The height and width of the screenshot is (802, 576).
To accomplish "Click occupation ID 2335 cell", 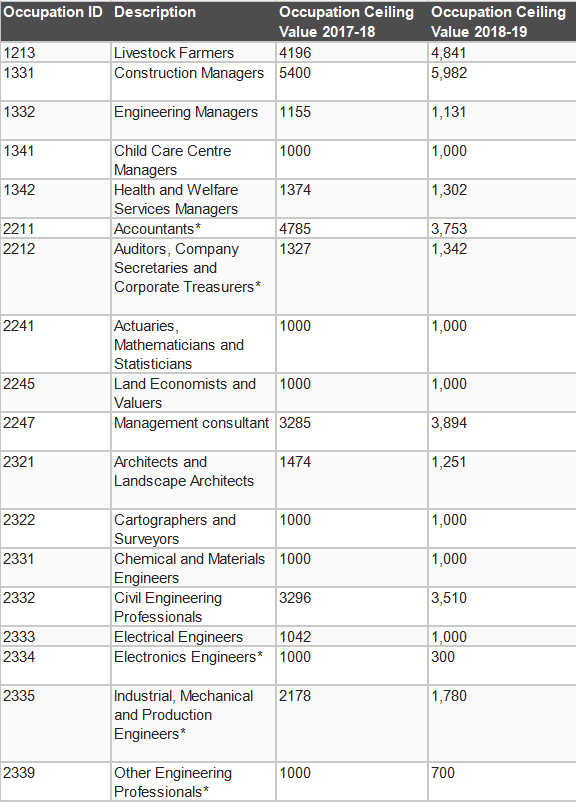I will click(55, 723).
